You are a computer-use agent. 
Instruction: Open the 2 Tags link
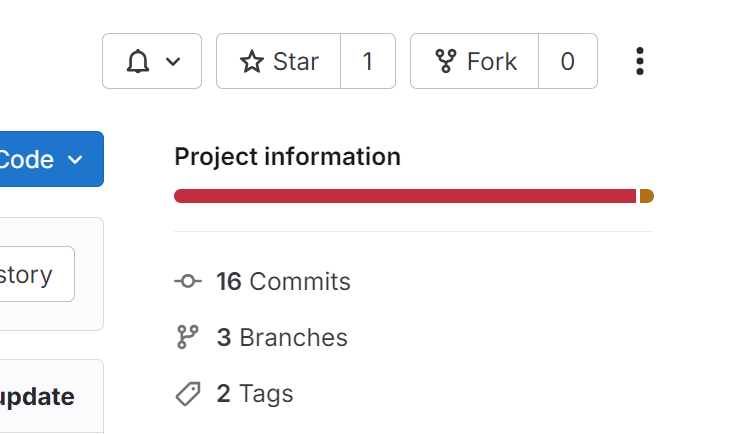click(x=255, y=394)
